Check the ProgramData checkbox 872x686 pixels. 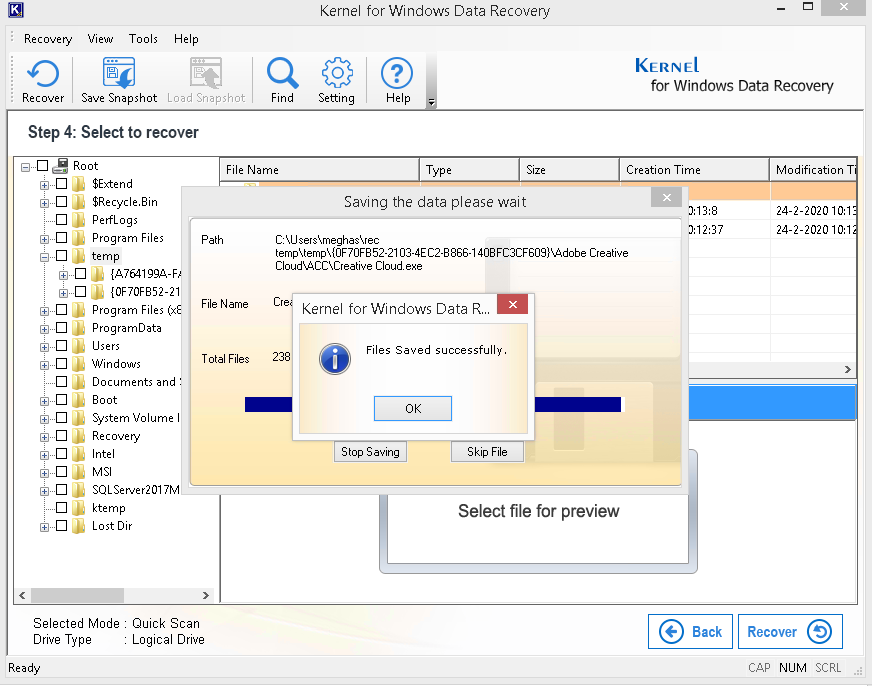[x=62, y=327]
